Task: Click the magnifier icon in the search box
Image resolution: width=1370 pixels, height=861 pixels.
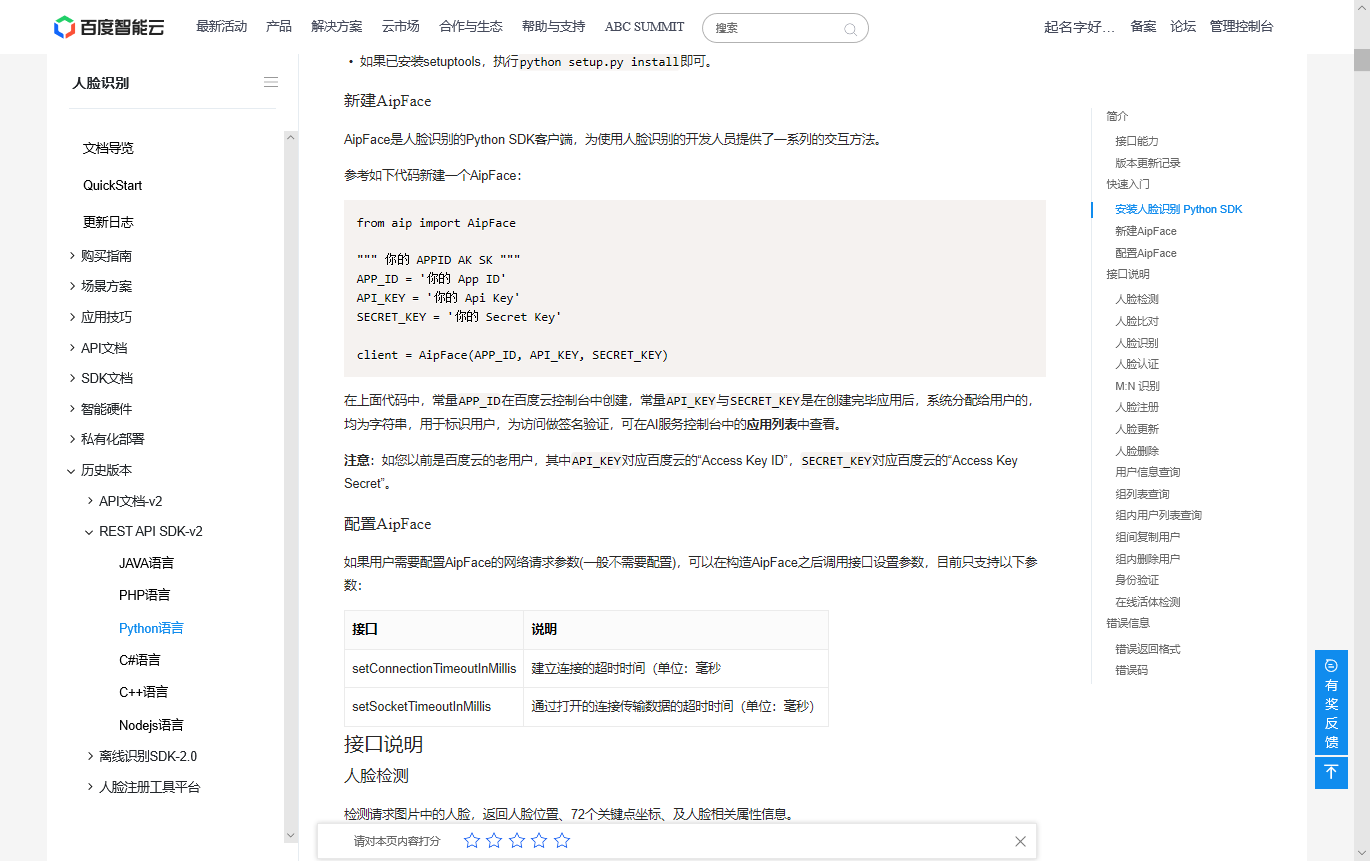Action: pyautogui.click(x=849, y=28)
